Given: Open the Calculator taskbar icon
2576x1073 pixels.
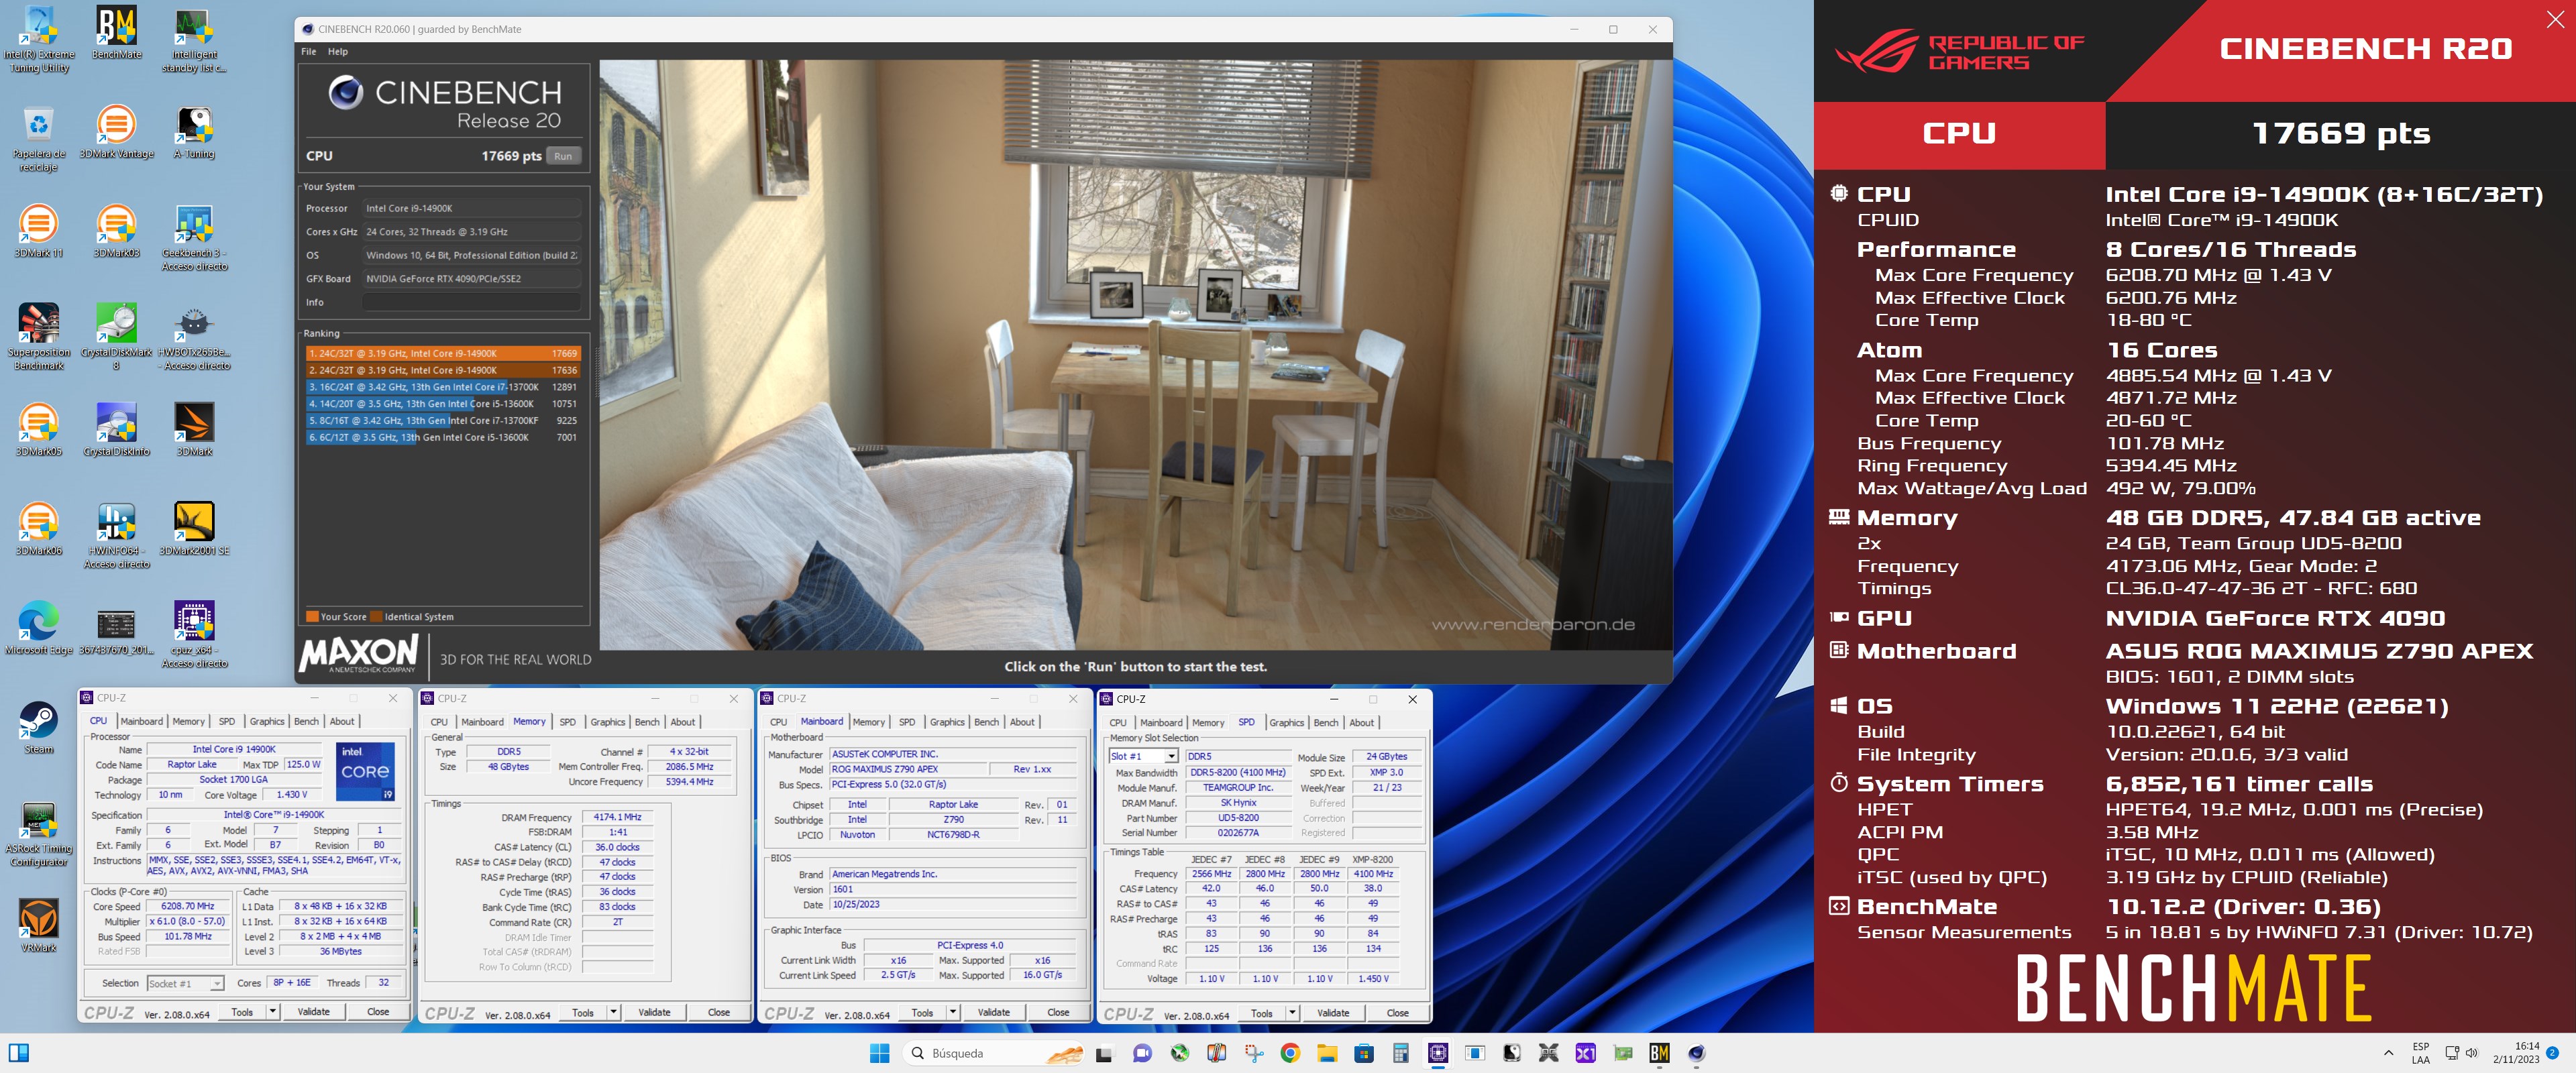Looking at the screenshot, I should [1401, 1052].
